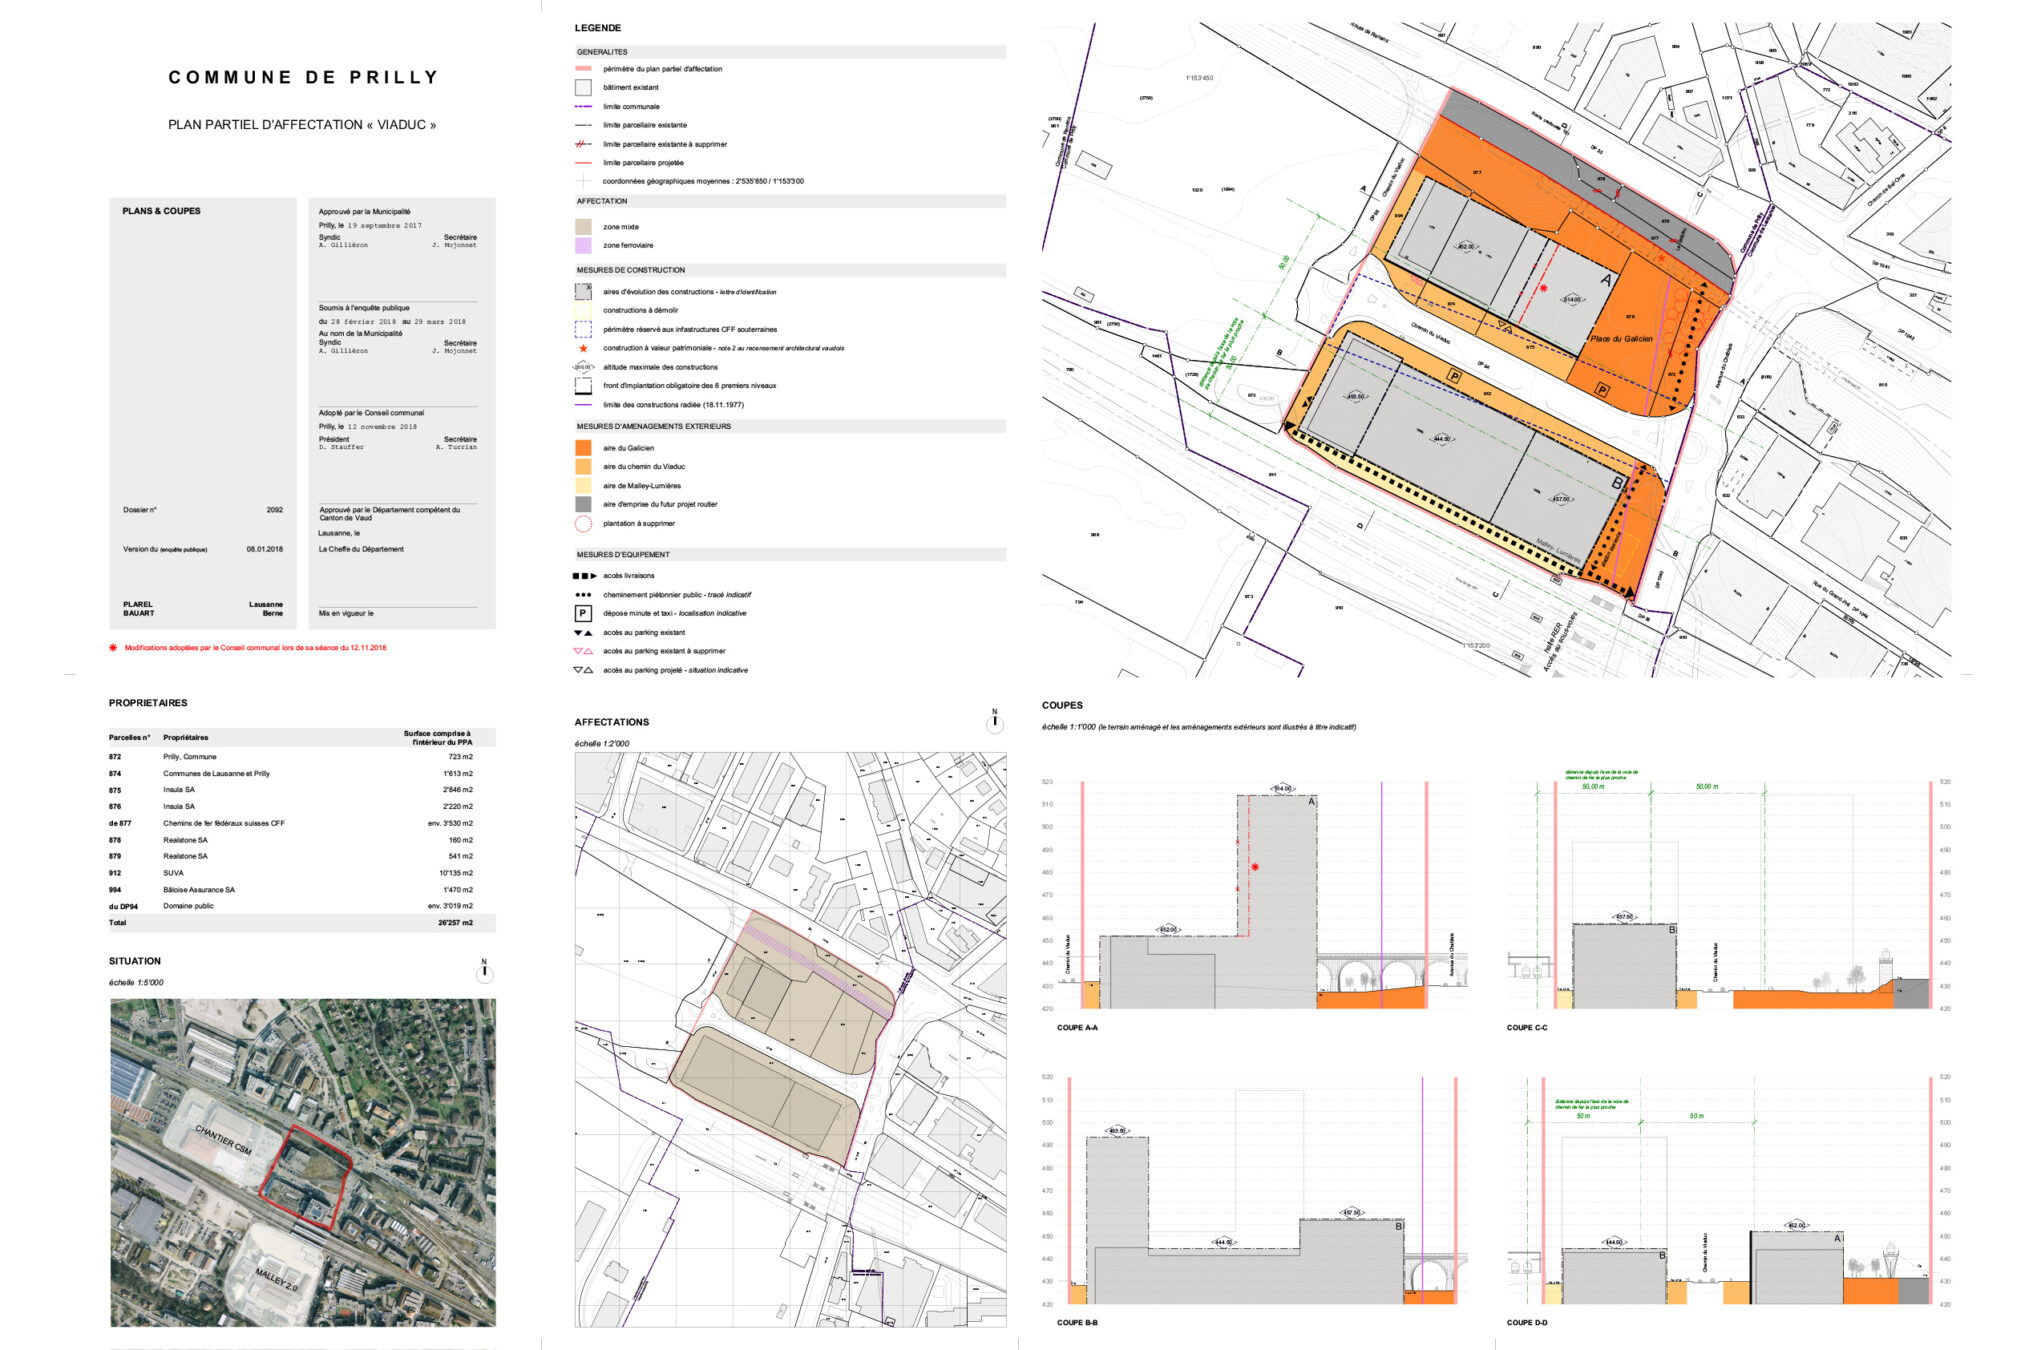
Task: Click the limite parcellaire existante à supprimer symbol
Action: [583, 144]
